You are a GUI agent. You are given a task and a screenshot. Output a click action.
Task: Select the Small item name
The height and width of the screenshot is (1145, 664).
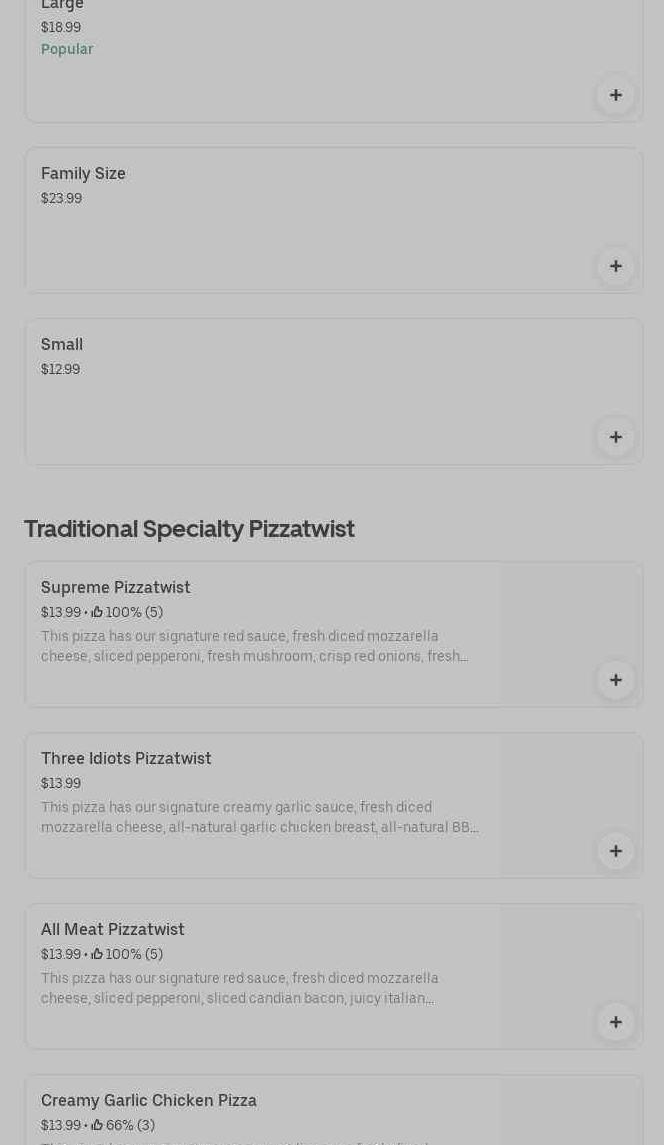pyautogui.click(x=62, y=344)
